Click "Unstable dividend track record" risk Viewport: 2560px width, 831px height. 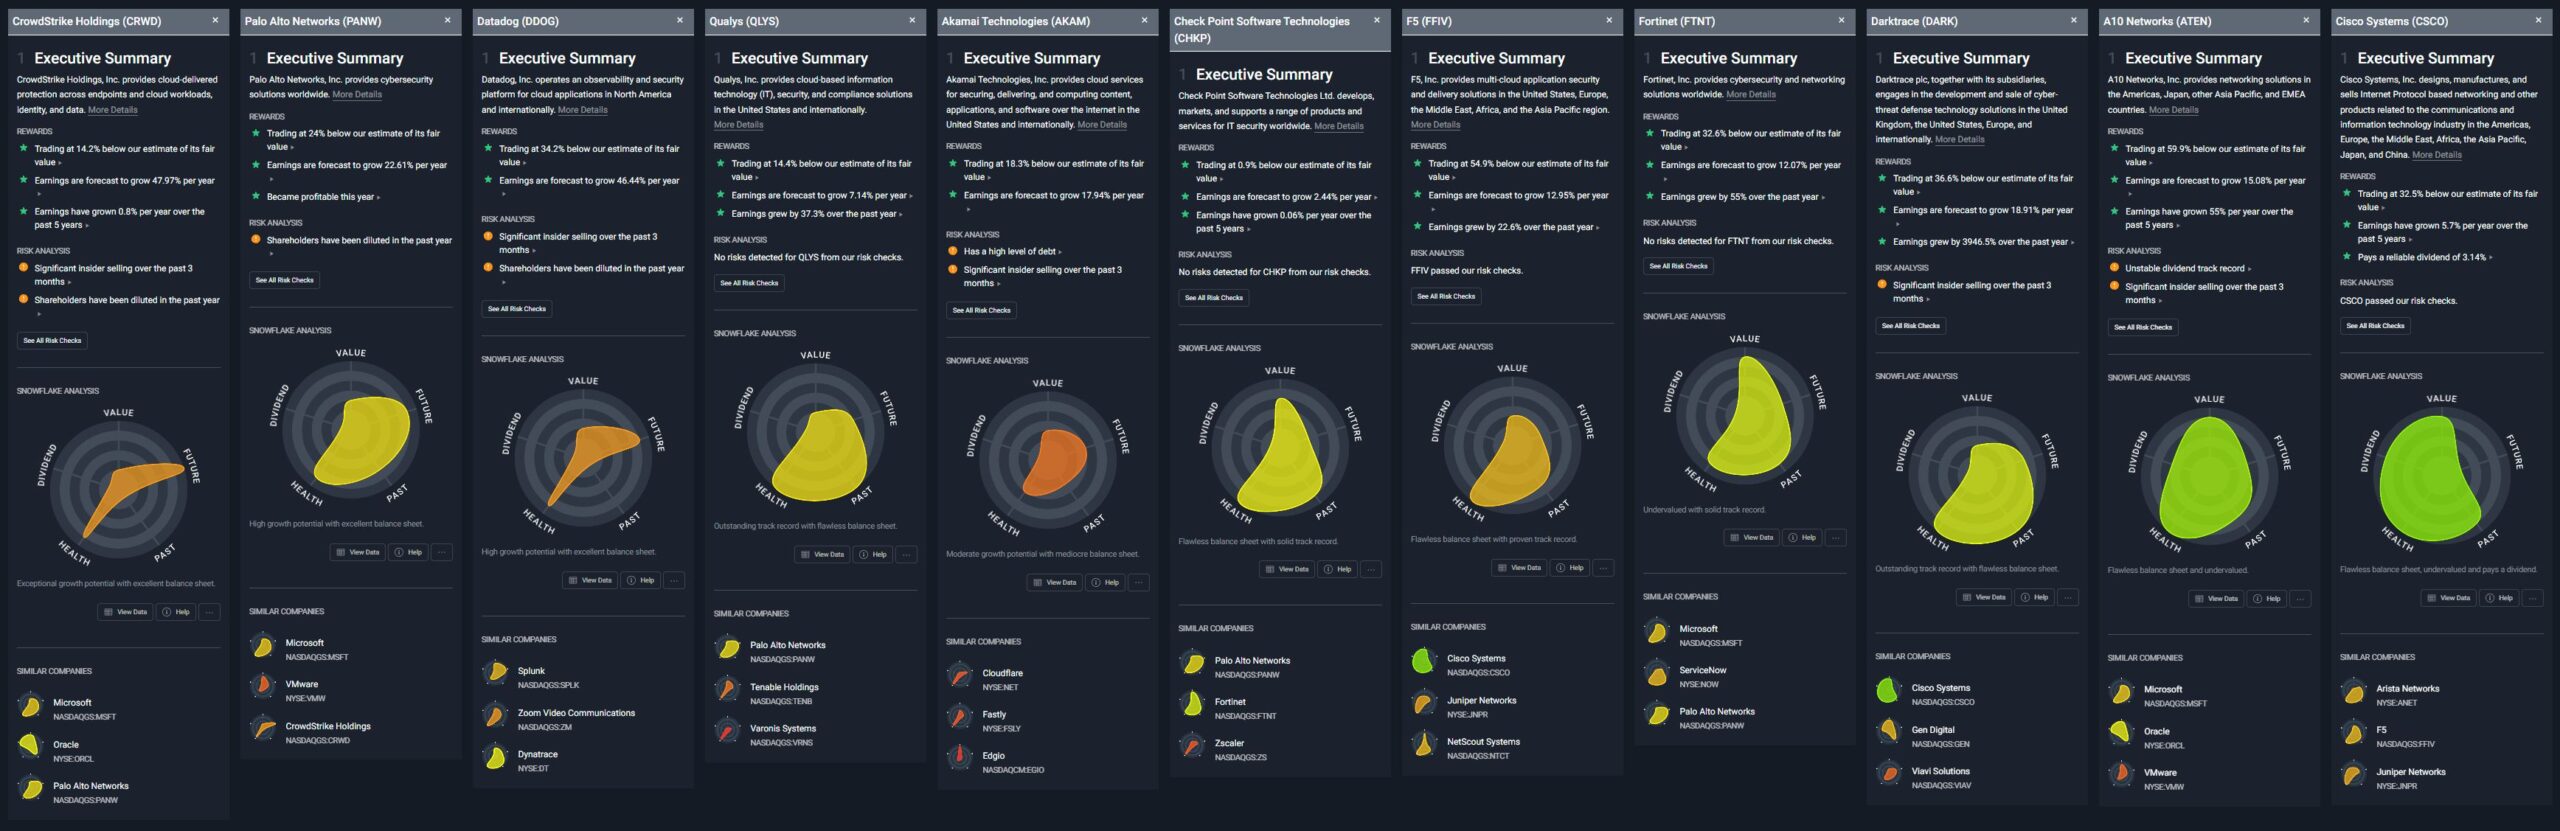point(2186,269)
